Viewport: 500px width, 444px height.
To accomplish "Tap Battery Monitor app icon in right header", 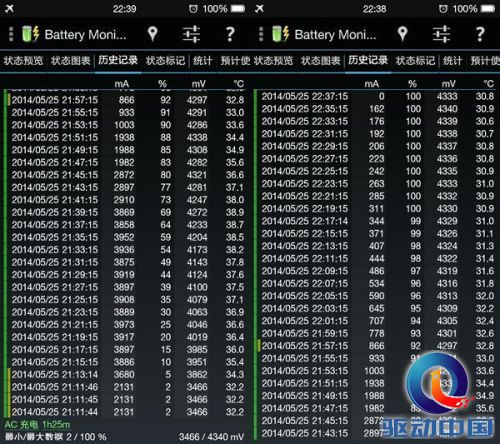I will coord(281,34).
